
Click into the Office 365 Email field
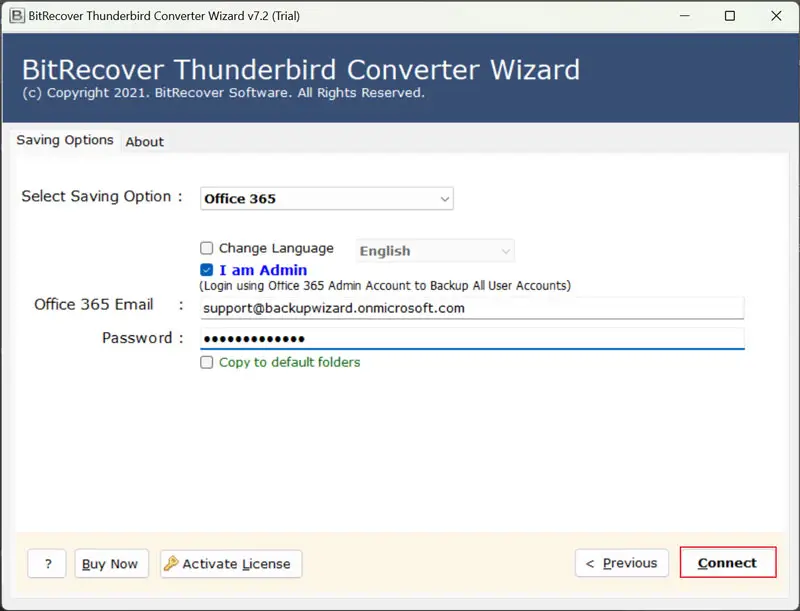point(472,308)
